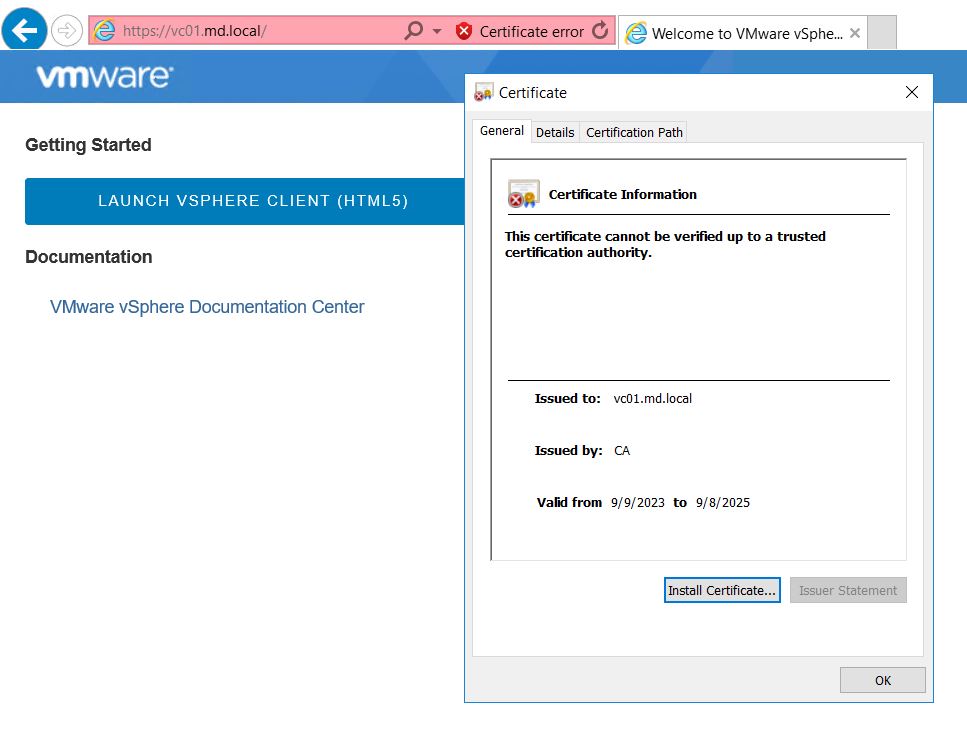Viewport: 967px width, 755px height.
Task: Click the vmware logo in the header
Action: (105, 76)
